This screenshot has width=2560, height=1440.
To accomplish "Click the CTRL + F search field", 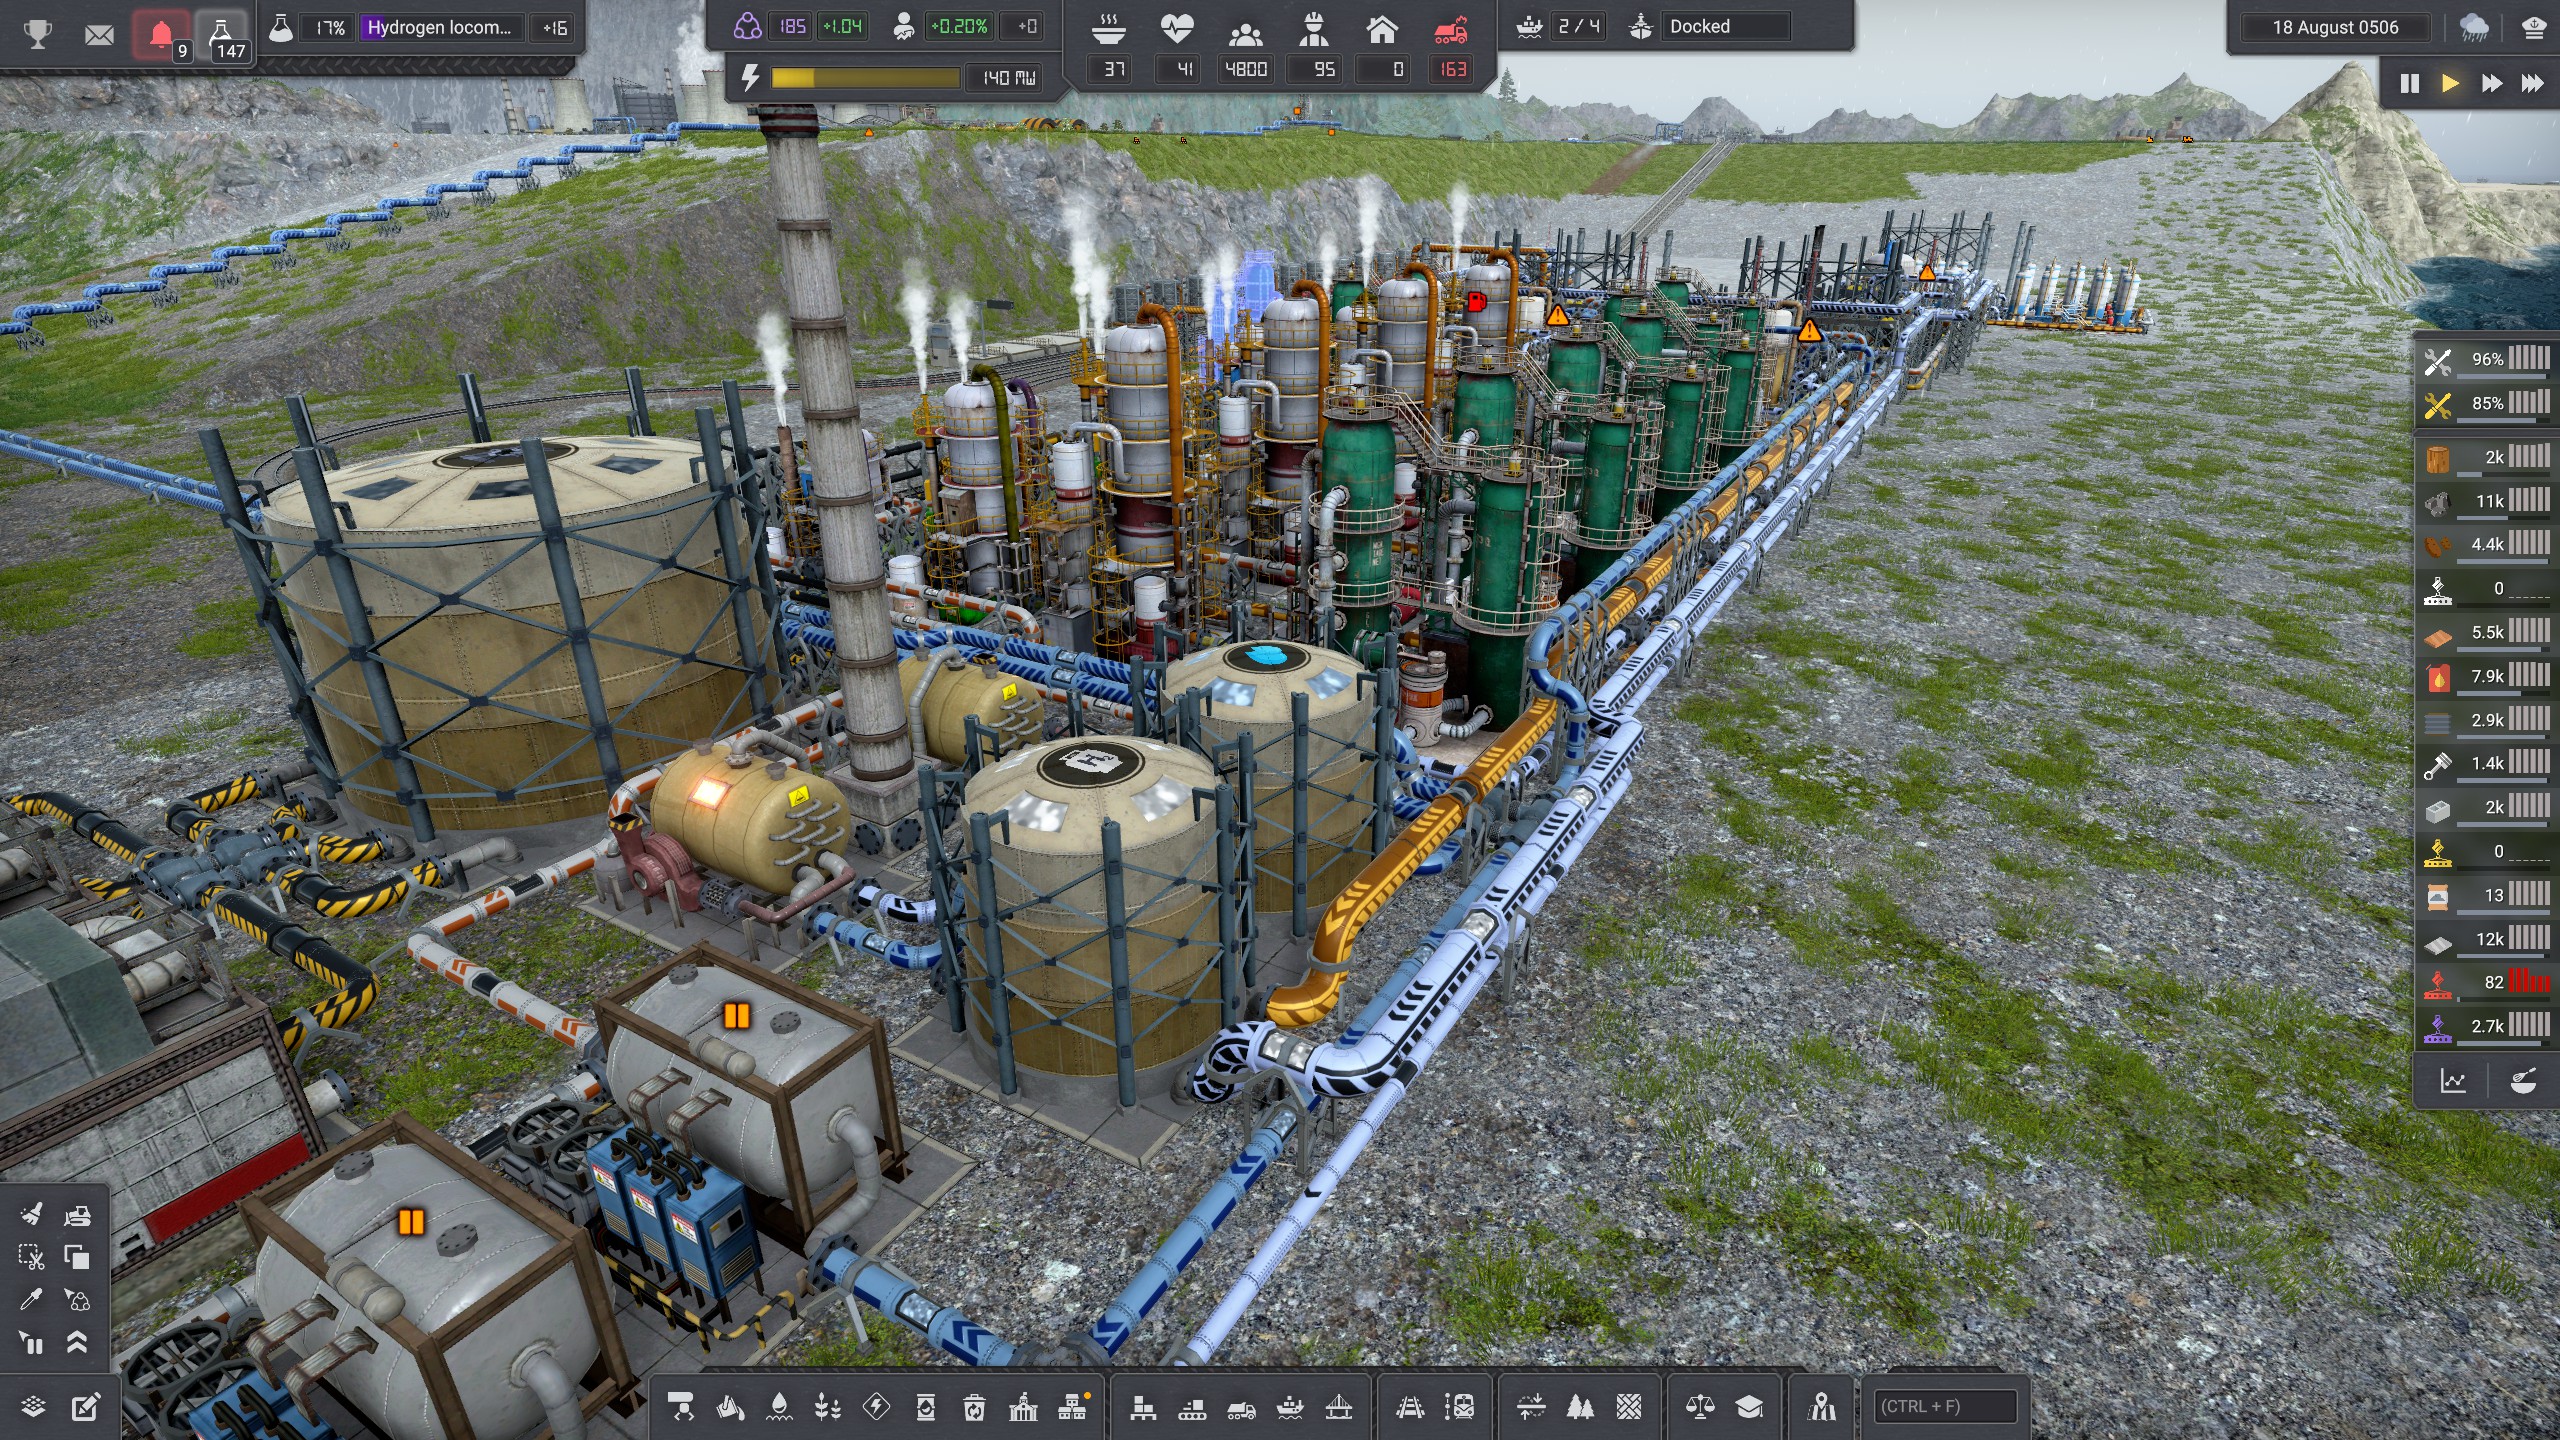I will (x=1945, y=1406).
